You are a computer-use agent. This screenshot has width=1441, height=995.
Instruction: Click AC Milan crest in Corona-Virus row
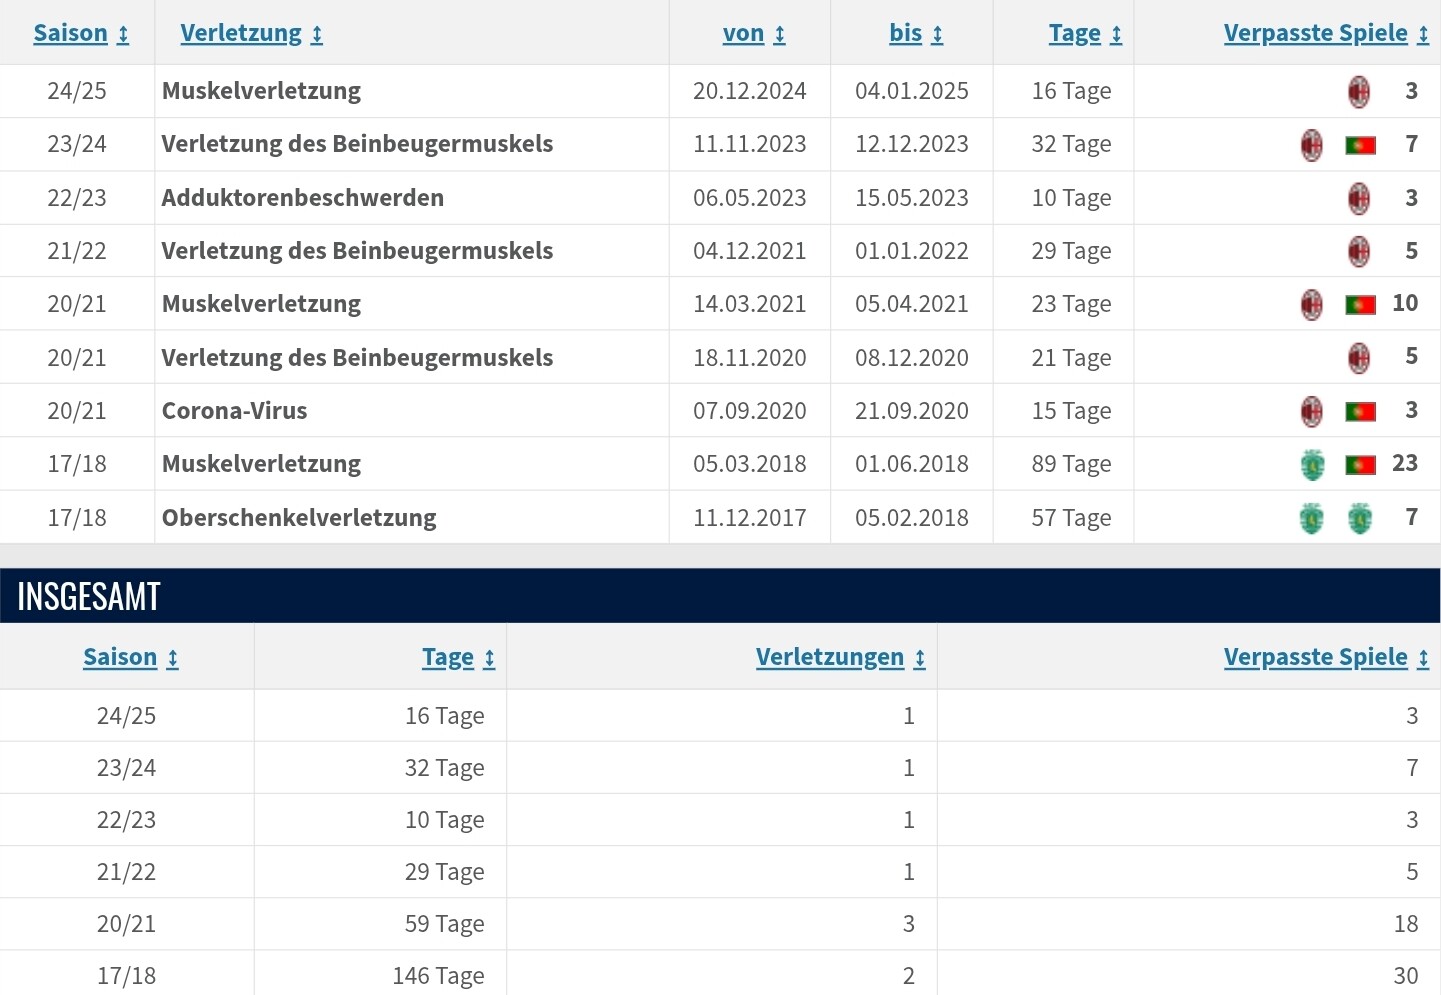coord(1312,411)
